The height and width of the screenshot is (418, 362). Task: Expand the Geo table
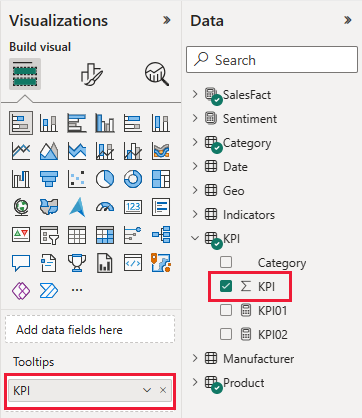(x=195, y=190)
